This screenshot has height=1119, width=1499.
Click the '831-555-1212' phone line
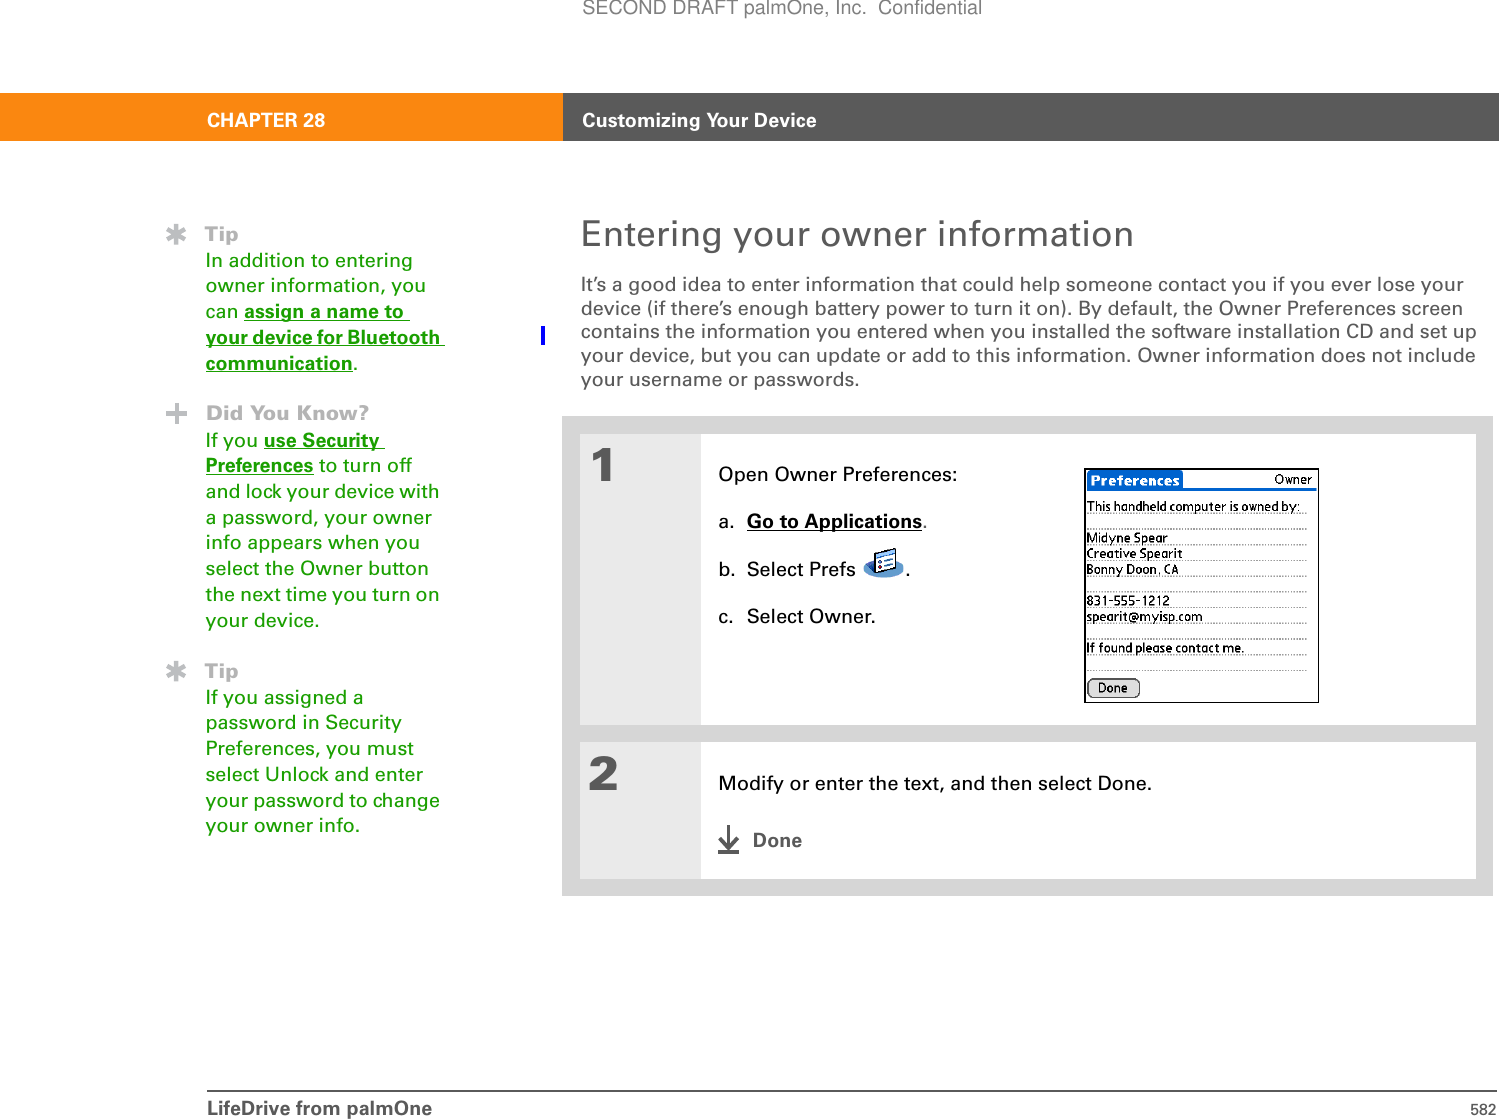coord(1128,601)
